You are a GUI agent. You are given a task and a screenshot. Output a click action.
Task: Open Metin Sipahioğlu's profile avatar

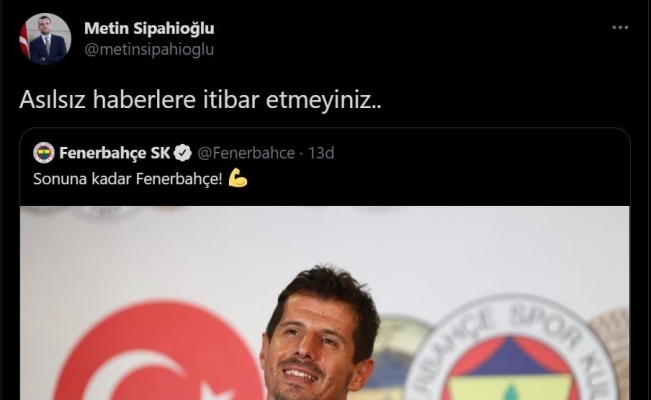pyautogui.click(x=45, y=39)
